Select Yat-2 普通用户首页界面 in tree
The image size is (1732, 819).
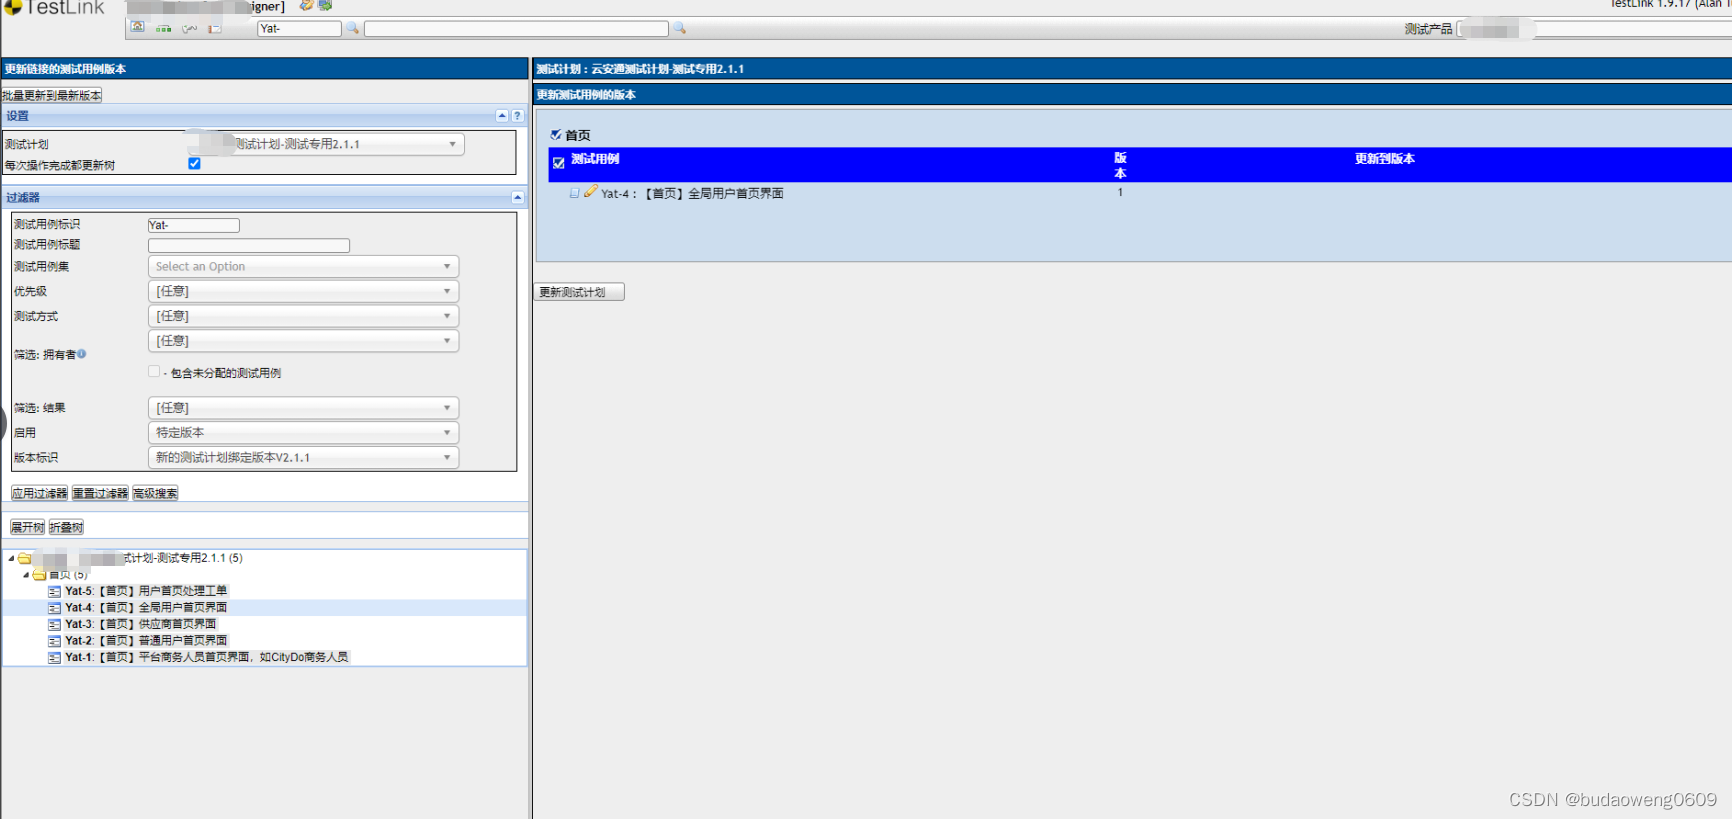point(146,641)
